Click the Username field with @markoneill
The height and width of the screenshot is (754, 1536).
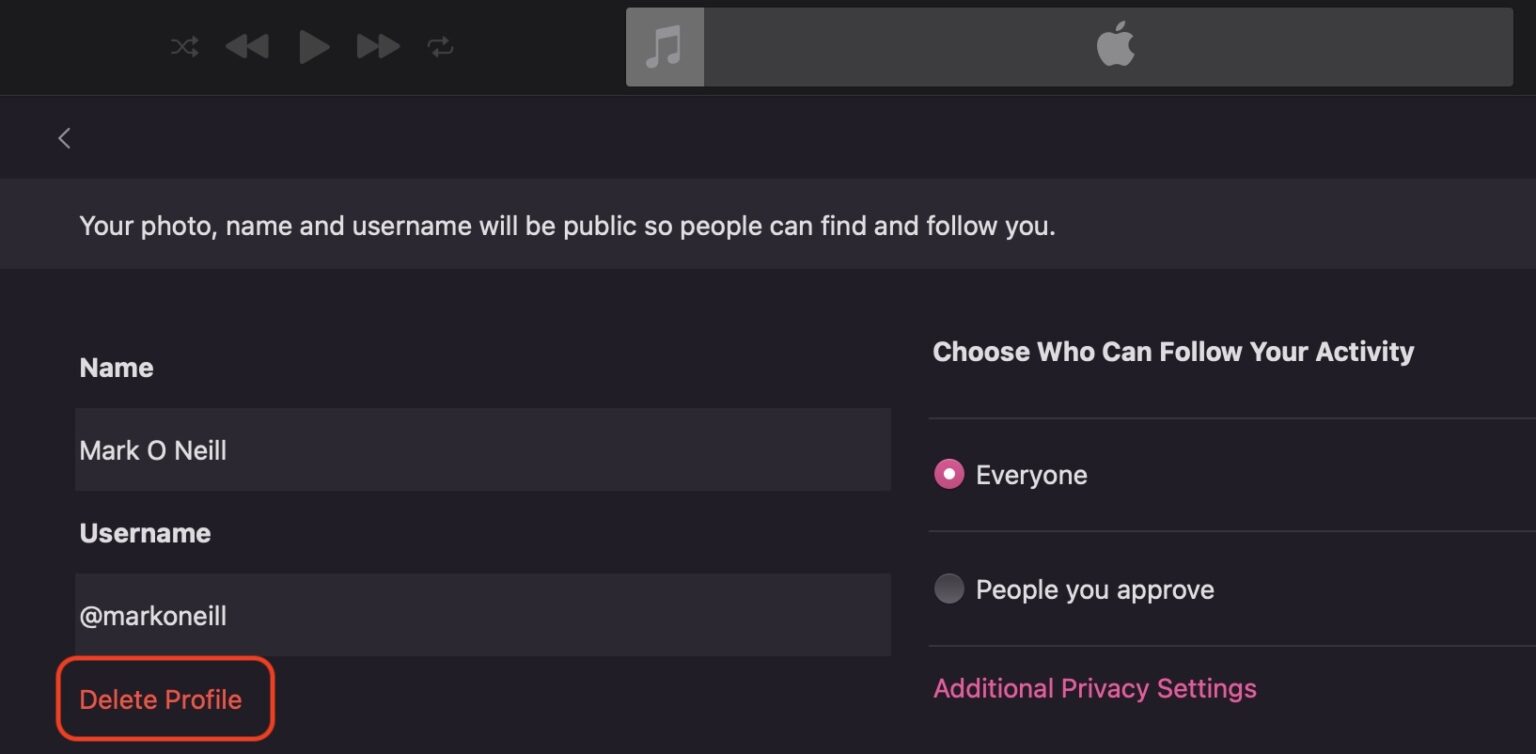482,615
